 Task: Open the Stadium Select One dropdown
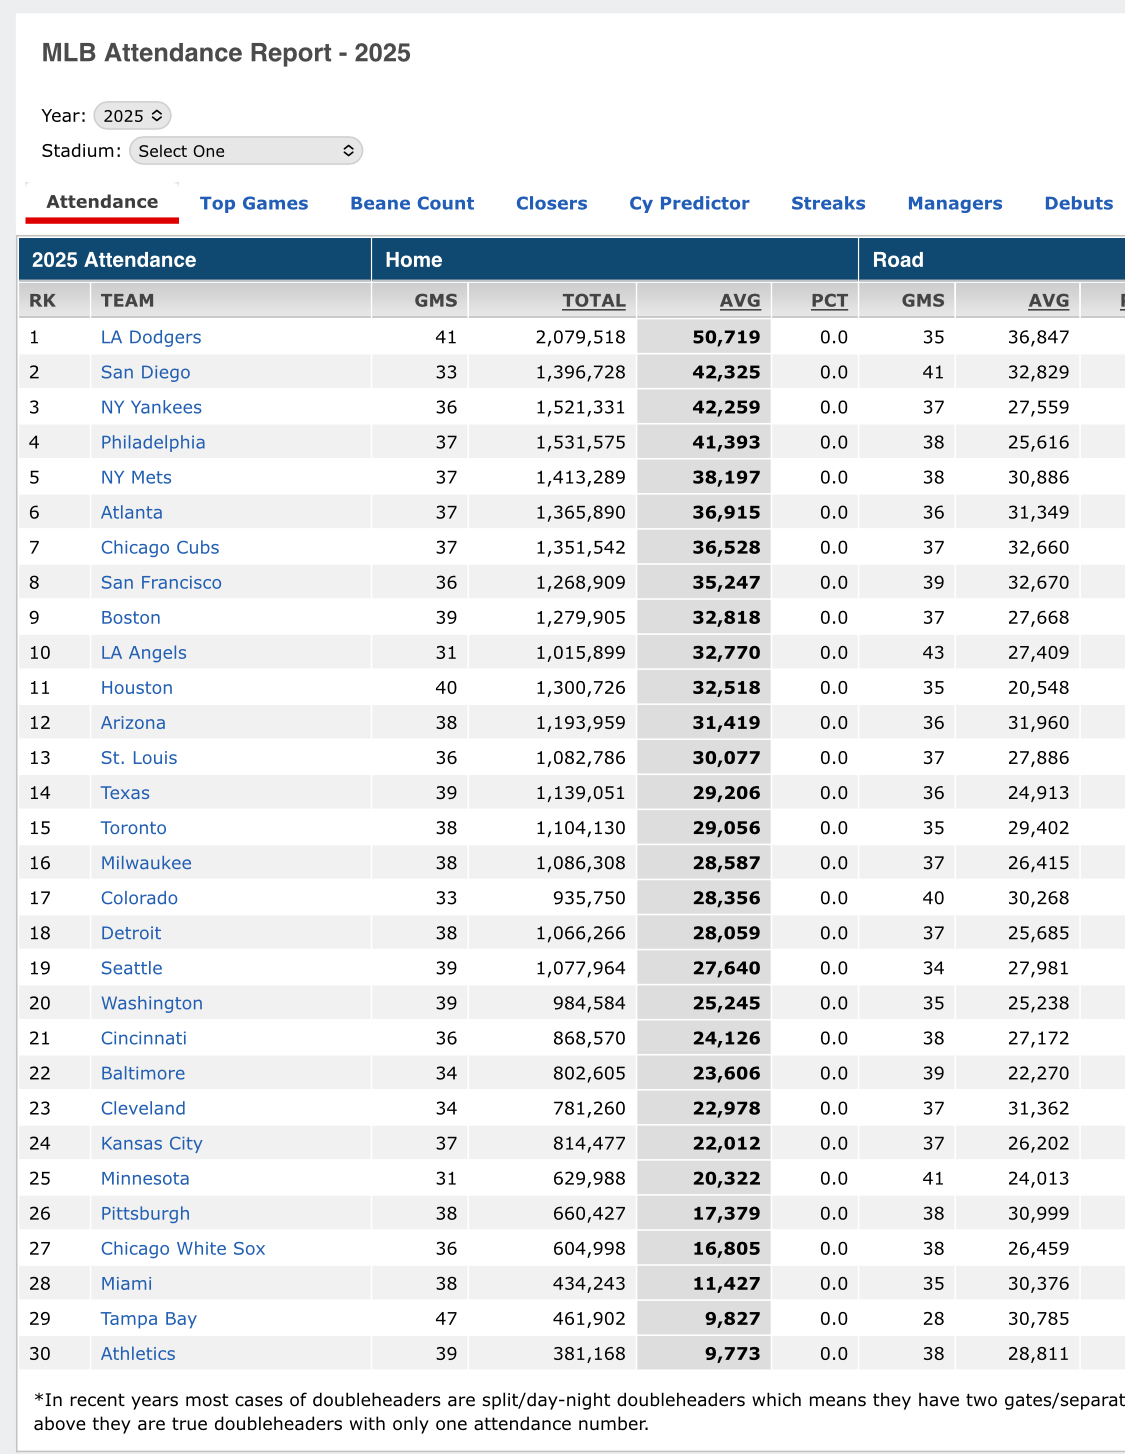[x=245, y=151]
